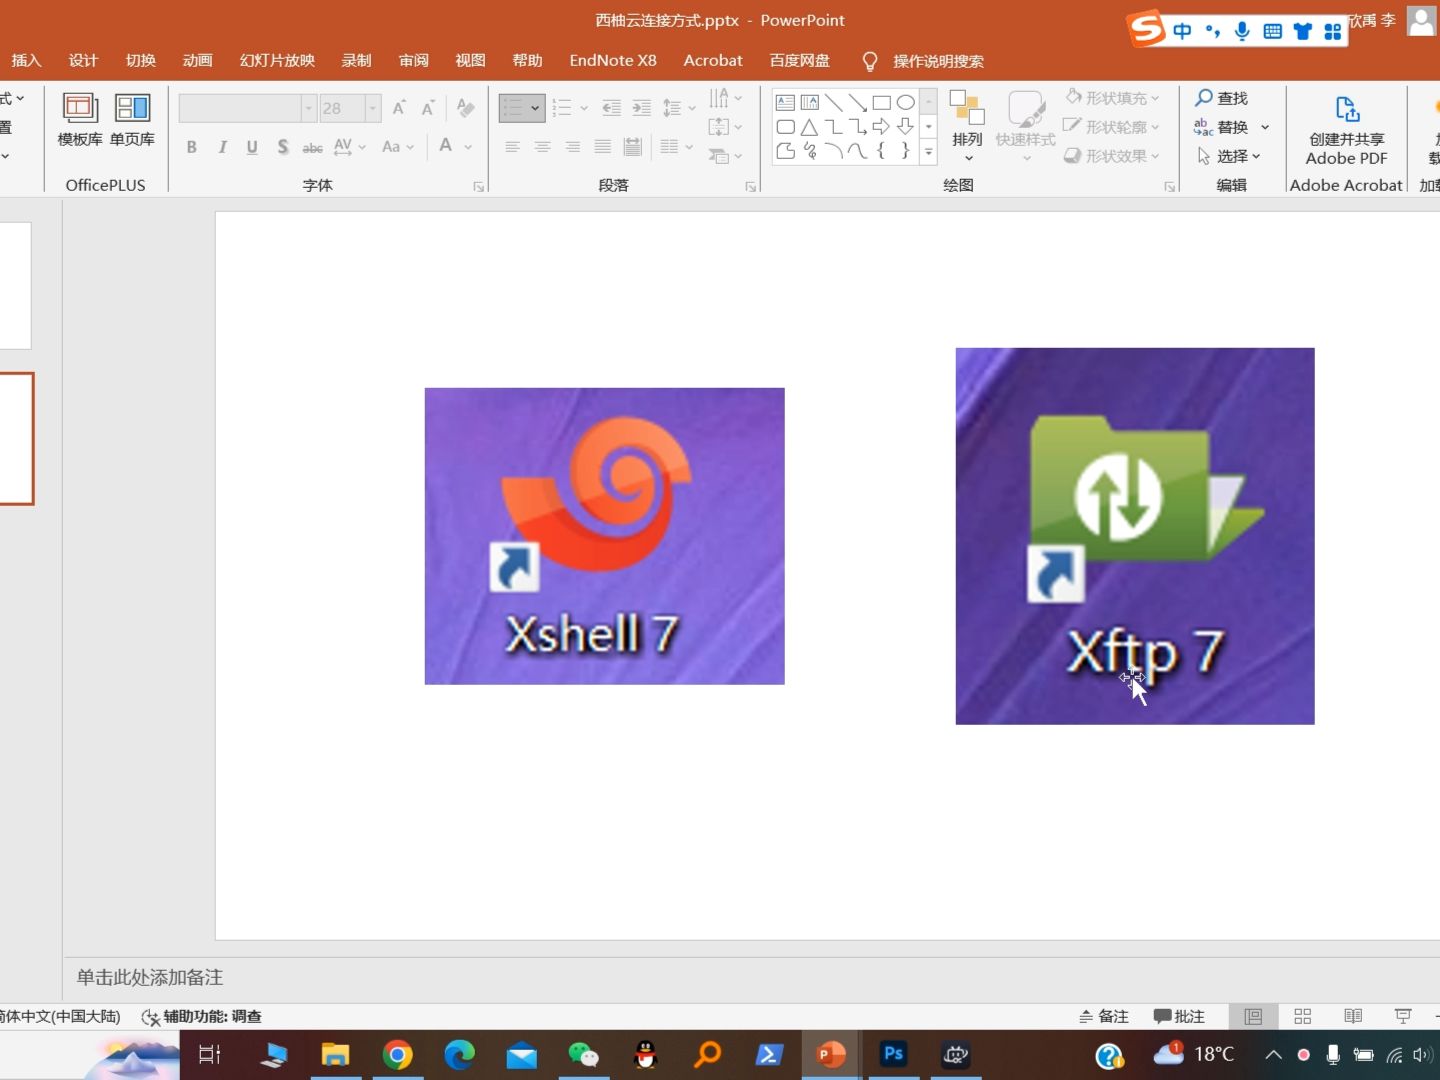The width and height of the screenshot is (1440, 1080).
Task: Click 替换 replace button
Action: click(1222, 127)
